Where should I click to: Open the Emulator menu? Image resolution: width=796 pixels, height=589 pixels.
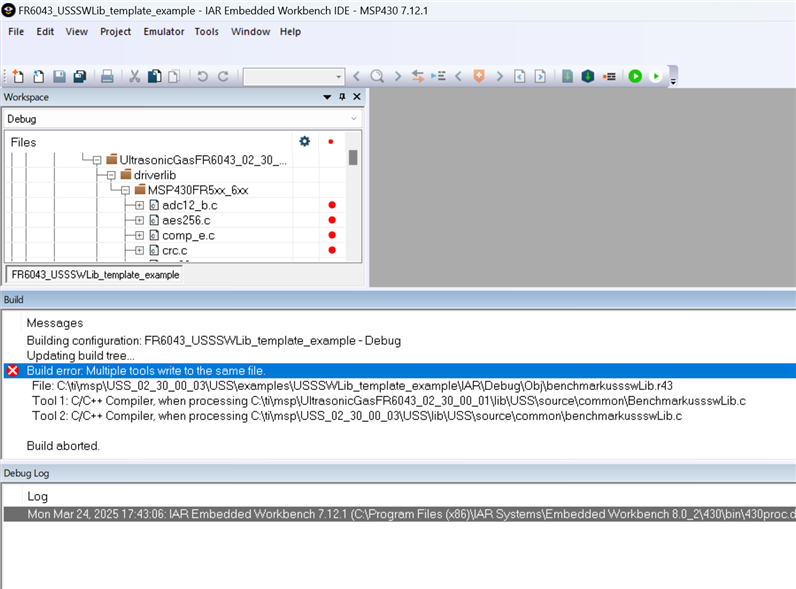[163, 31]
